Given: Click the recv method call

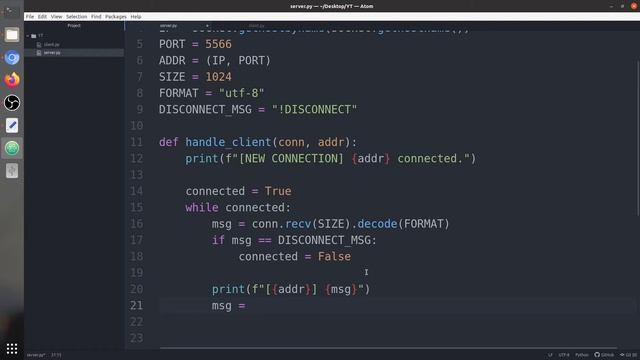Looking at the screenshot, I should click(x=298, y=224).
